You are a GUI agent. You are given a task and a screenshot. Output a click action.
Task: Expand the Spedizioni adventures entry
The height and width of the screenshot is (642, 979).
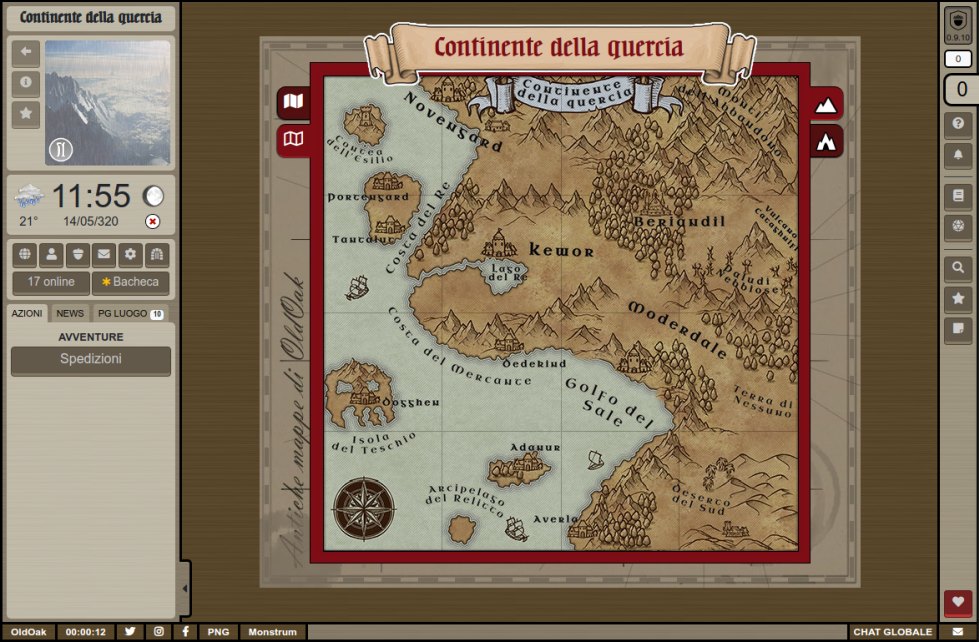pos(91,360)
